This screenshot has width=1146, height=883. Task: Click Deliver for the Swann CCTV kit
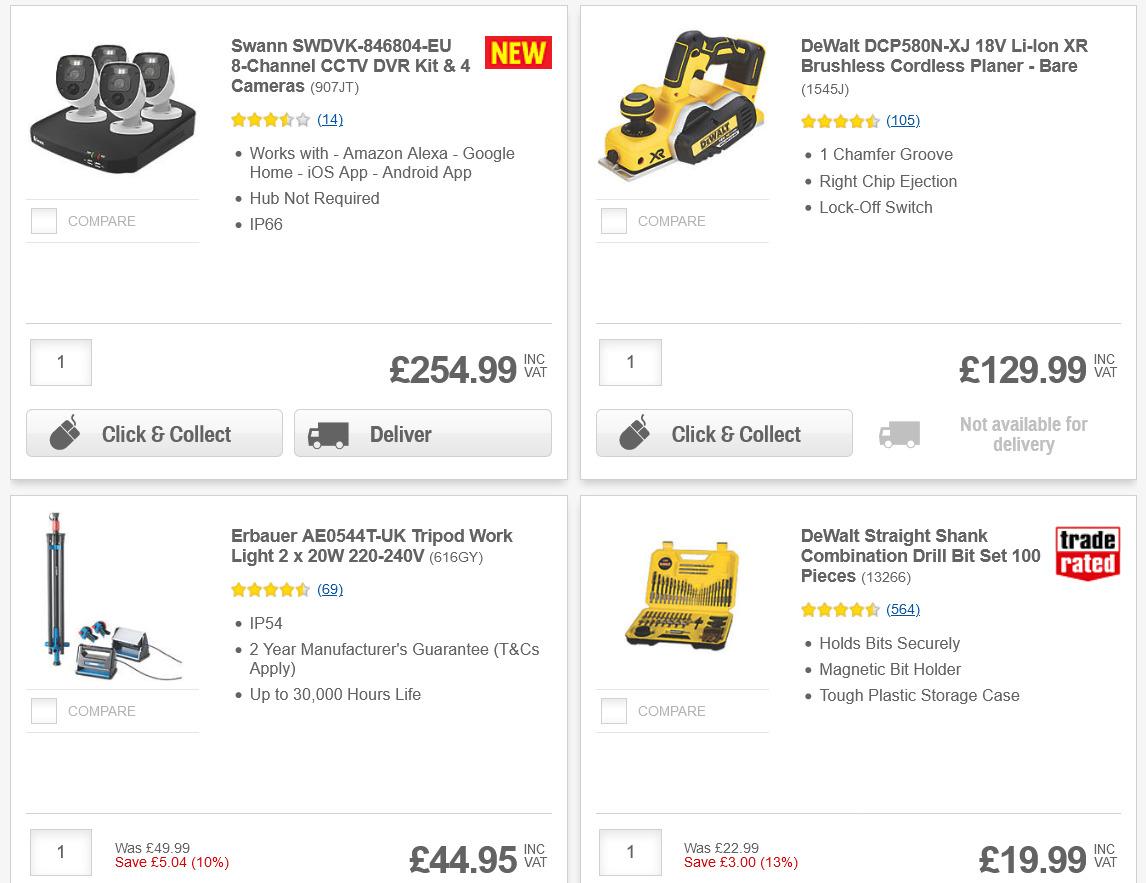(422, 434)
